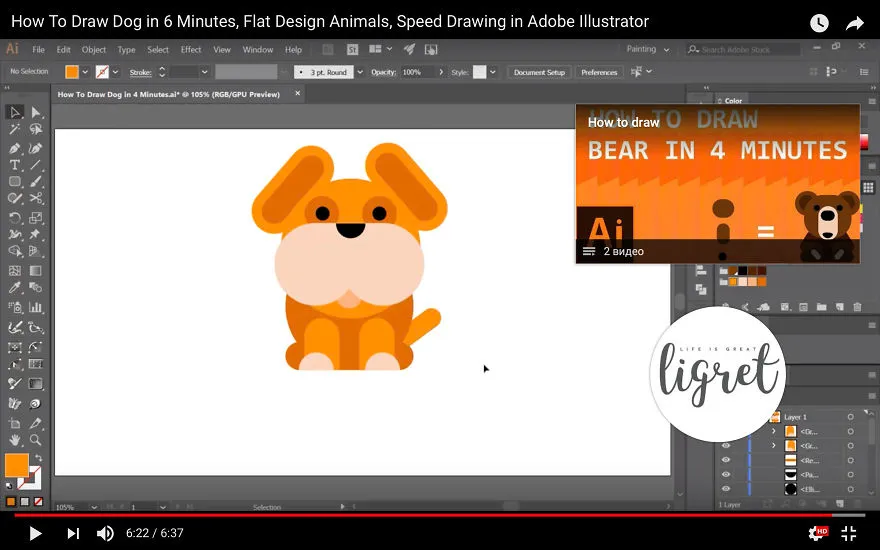Image resolution: width=880 pixels, height=550 pixels.
Task: Expand the second <Gr... group in Layers
Action: [774, 446]
